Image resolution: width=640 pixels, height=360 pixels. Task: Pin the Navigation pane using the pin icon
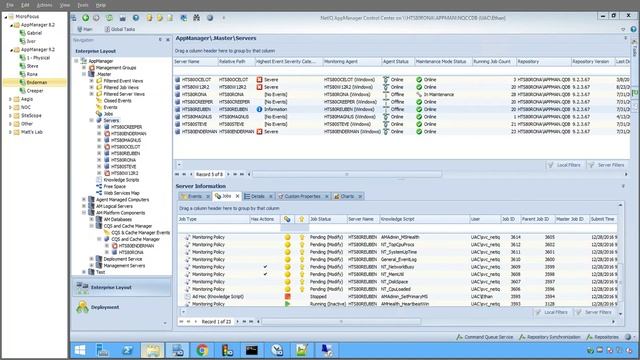point(160,40)
